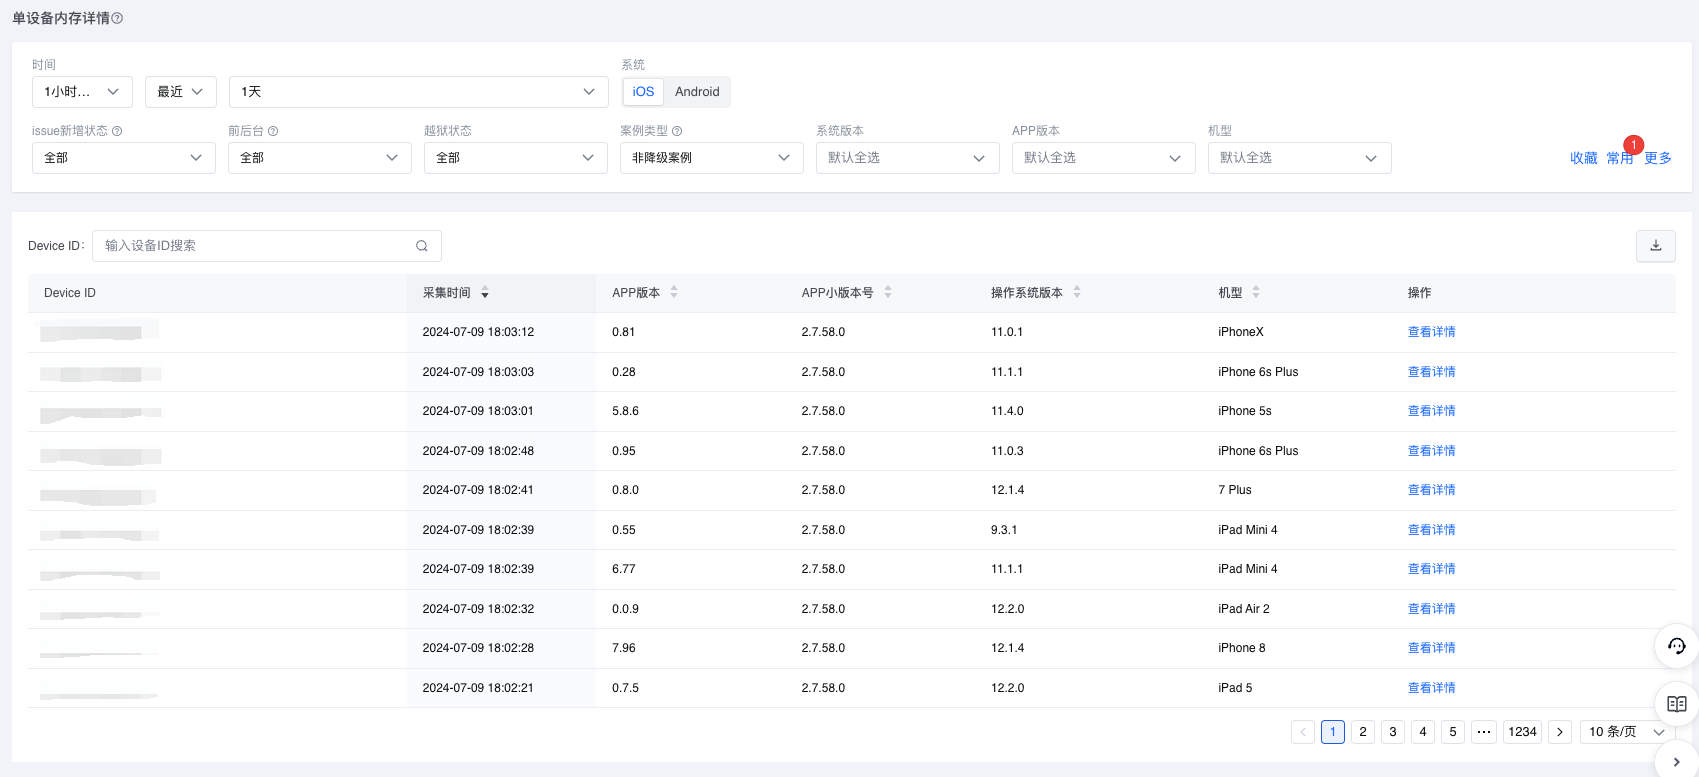Go to page 2
1699x777 pixels.
tap(1363, 732)
